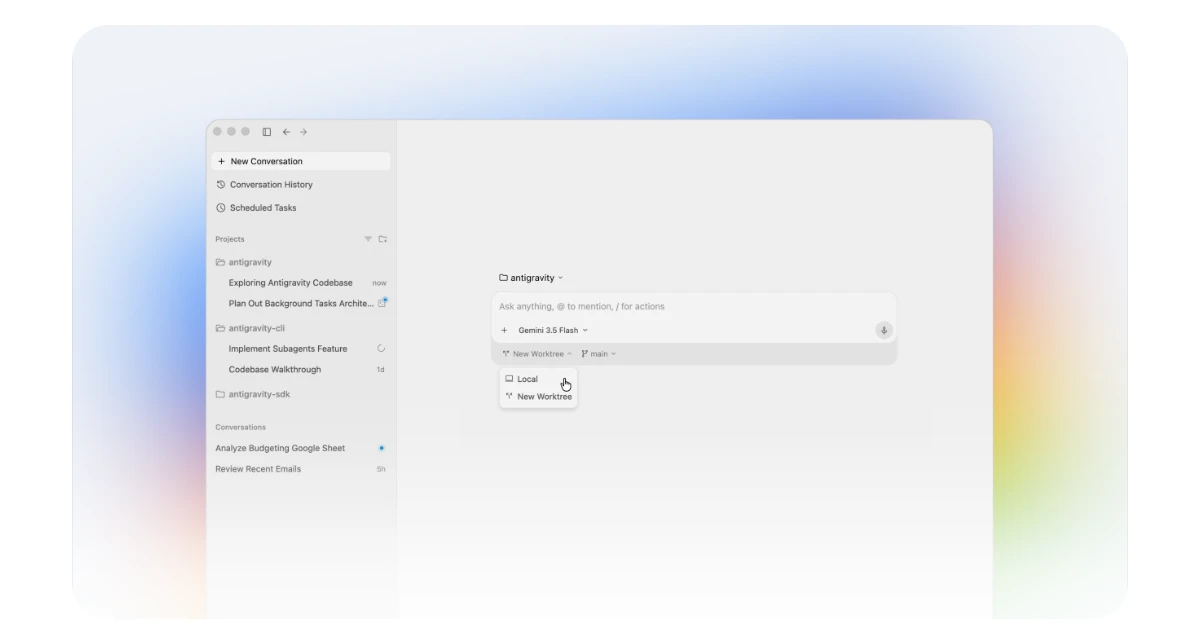Toggle the sidebar panel icon
Viewport: 1200px width, 630px height.
(x=267, y=132)
